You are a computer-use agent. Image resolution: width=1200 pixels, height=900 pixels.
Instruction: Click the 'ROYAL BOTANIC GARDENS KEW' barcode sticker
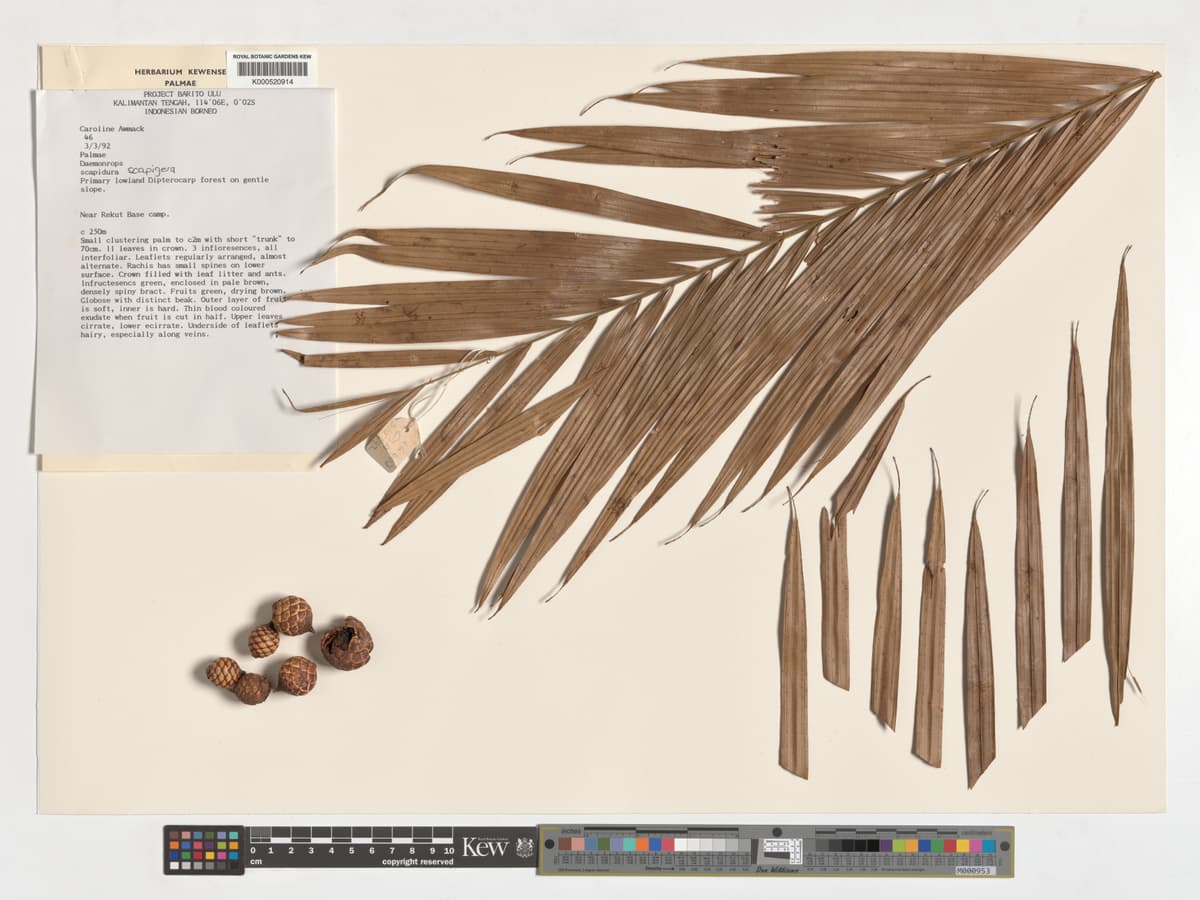pyautogui.click(x=272, y=69)
